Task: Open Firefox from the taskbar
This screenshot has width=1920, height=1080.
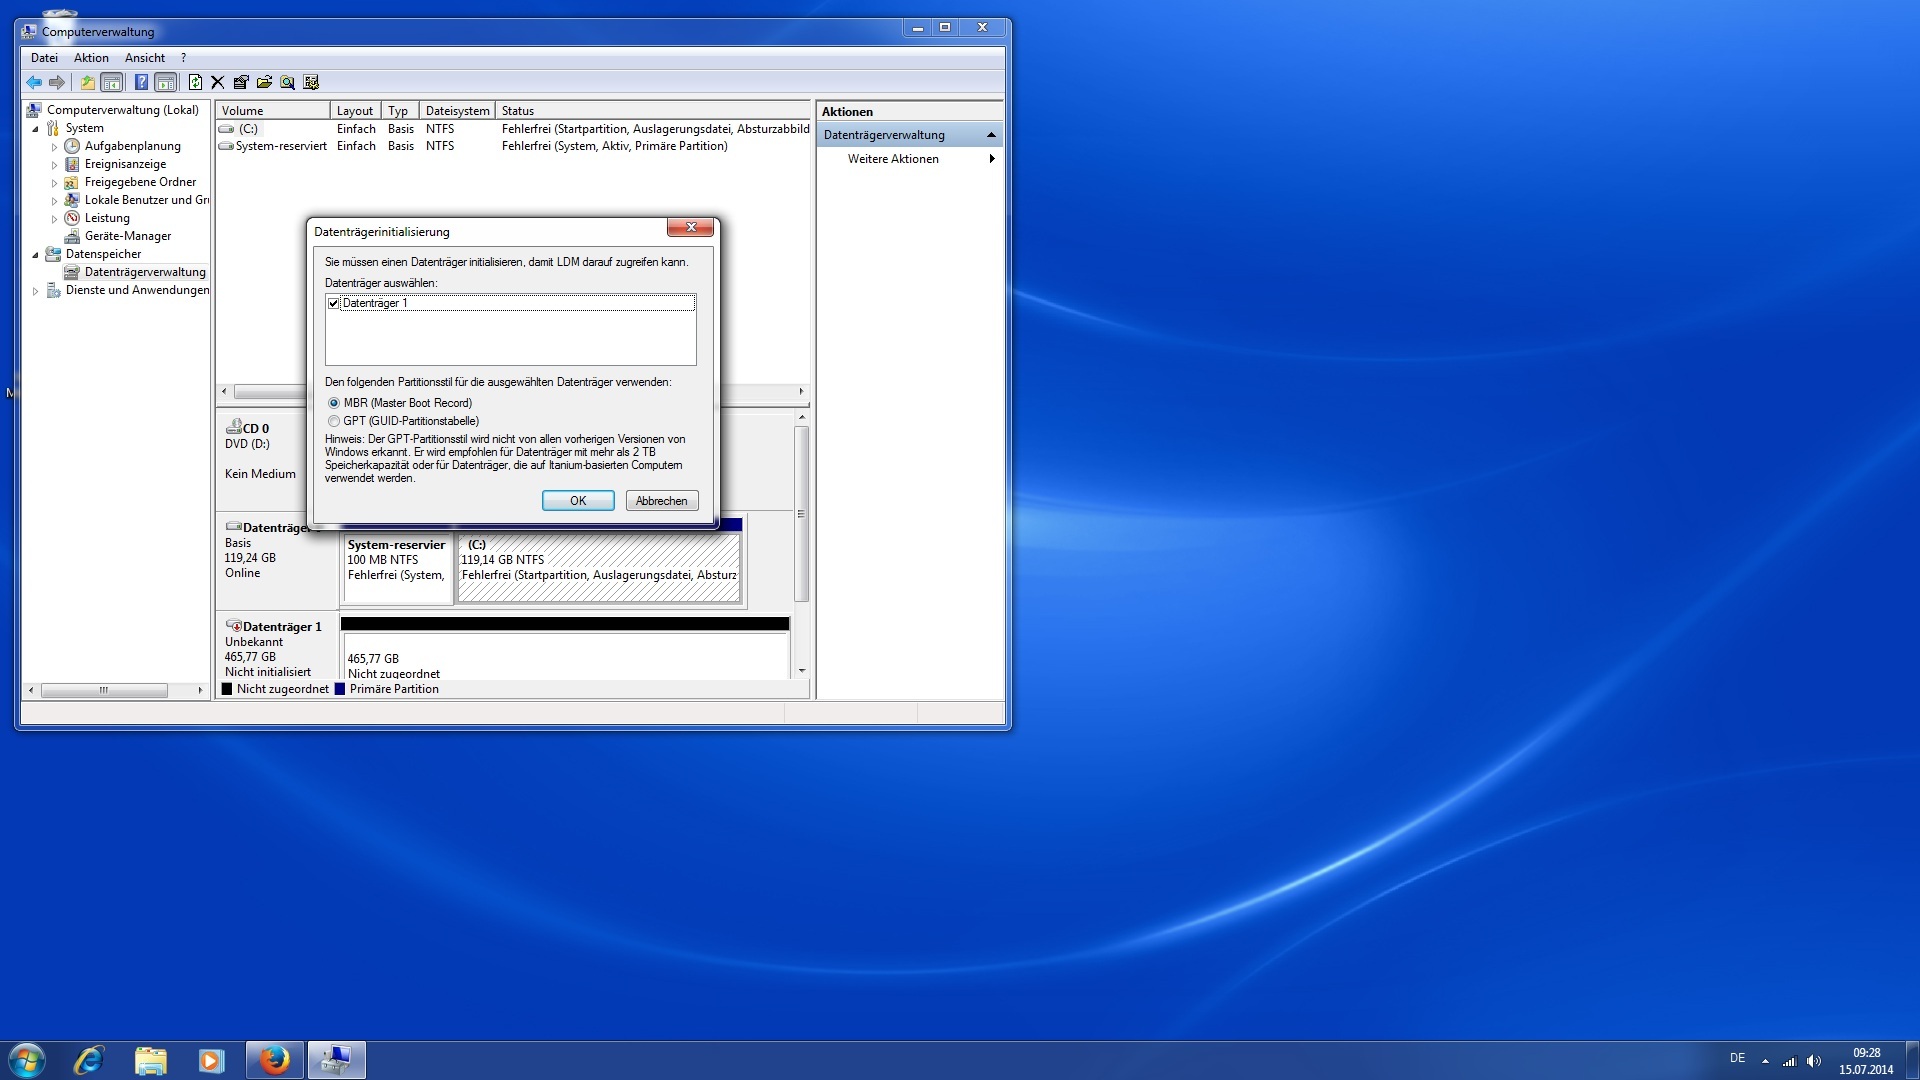Action: pyautogui.click(x=274, y=1060)
